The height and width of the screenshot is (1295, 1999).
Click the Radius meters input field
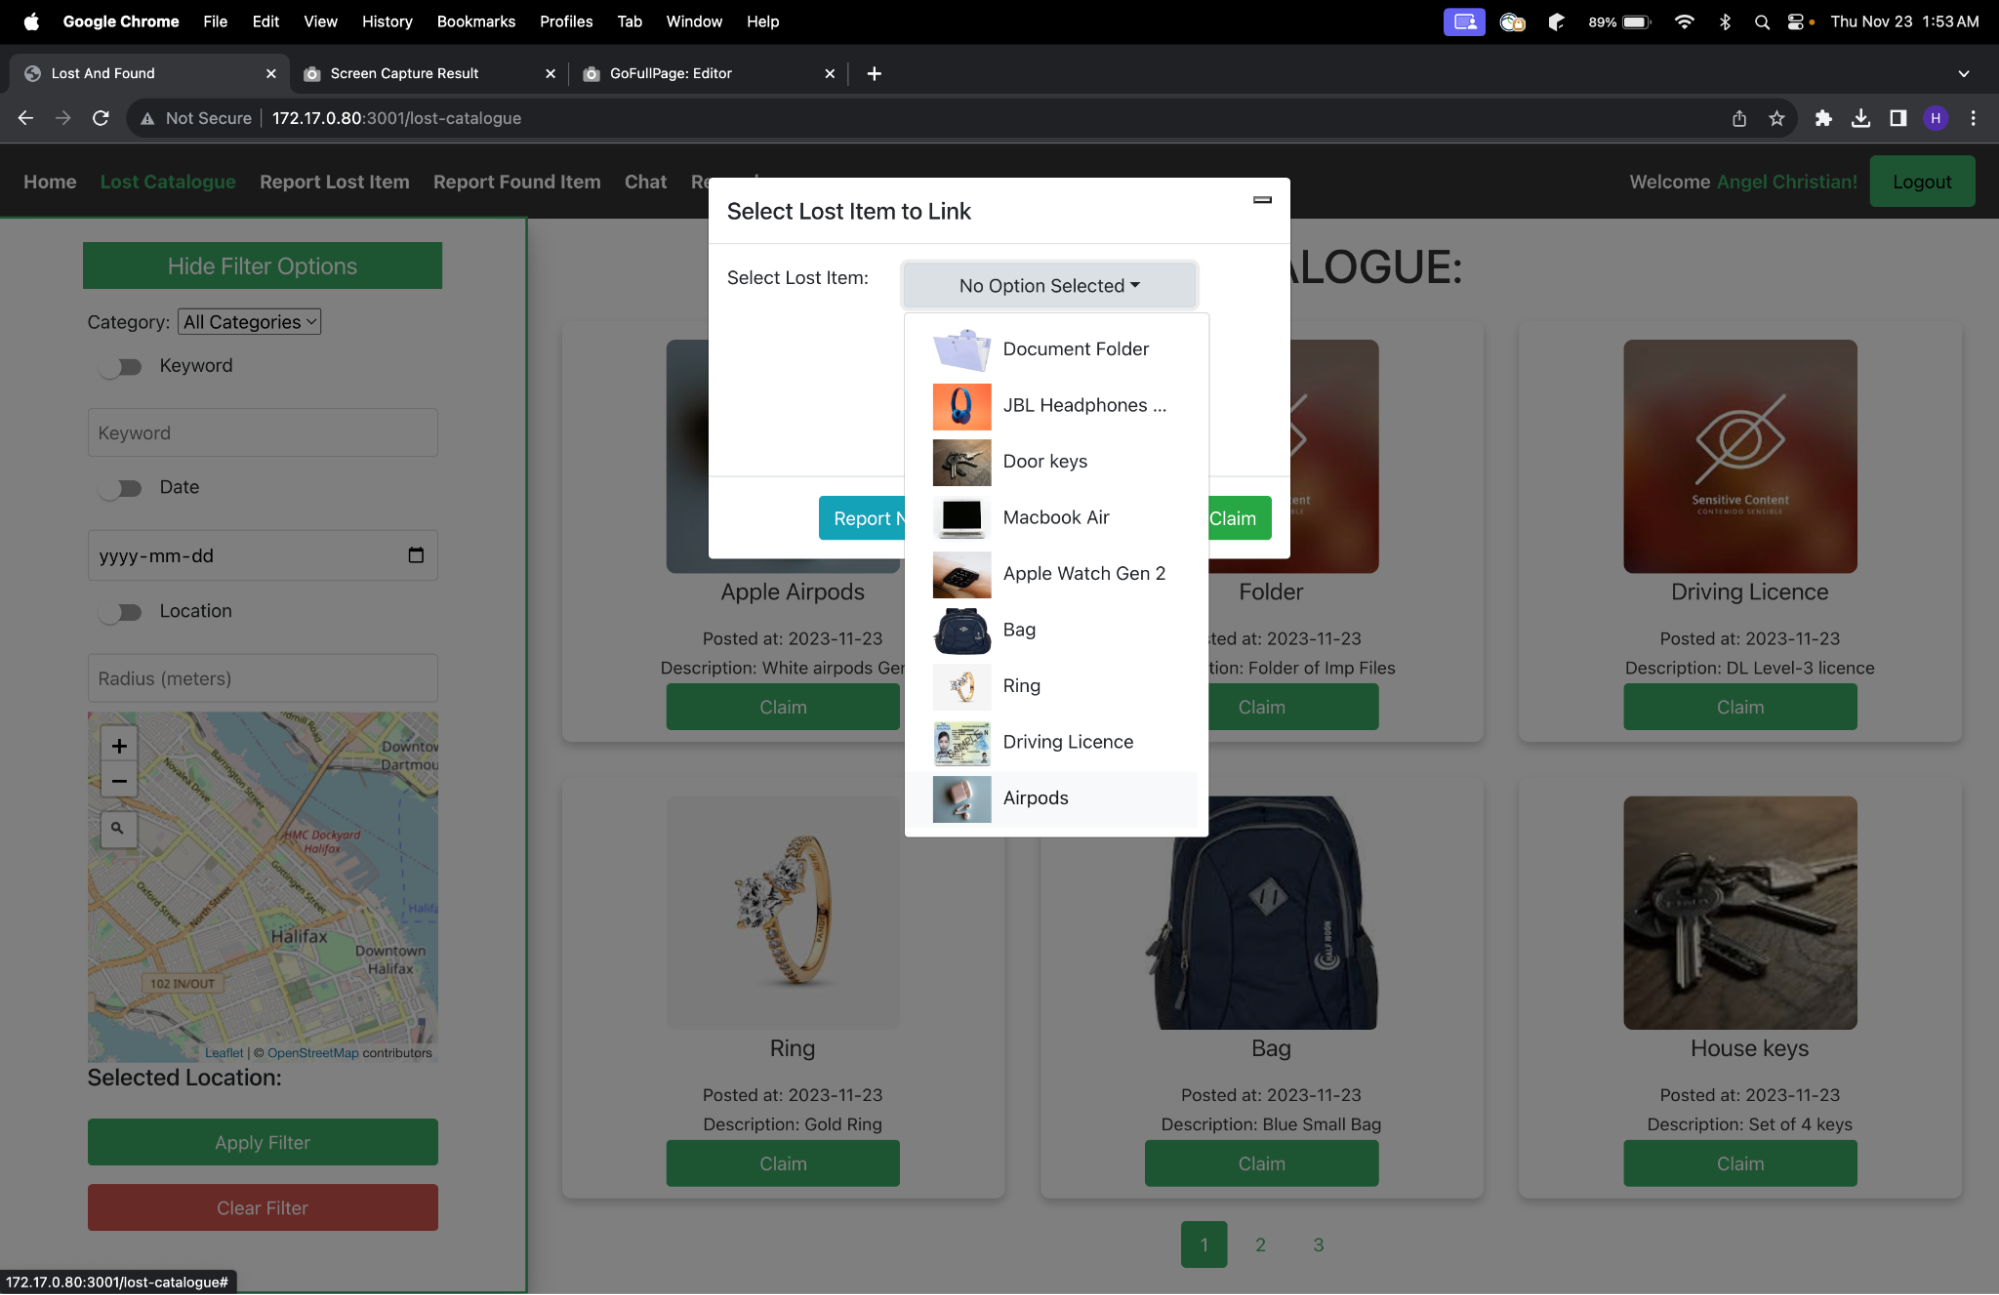pos(262,679)
